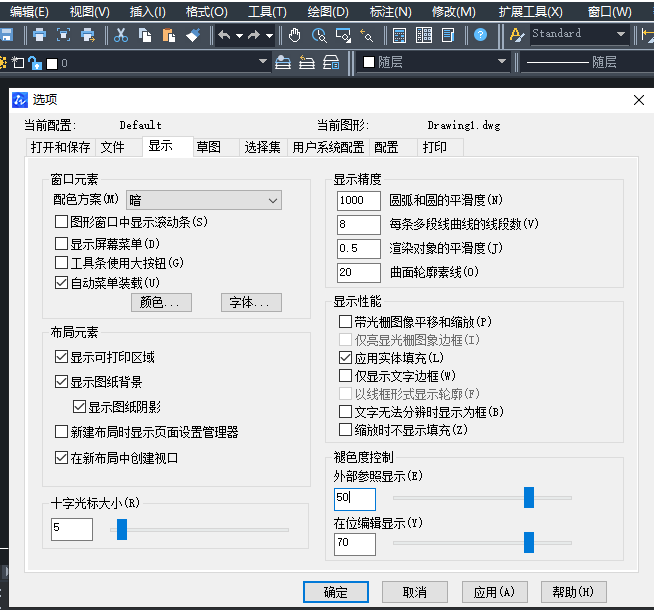Screen dimensions: 654x610
Task: Enable 图形窗口中显示滚动条 checkbox
Action: (62, 222)
